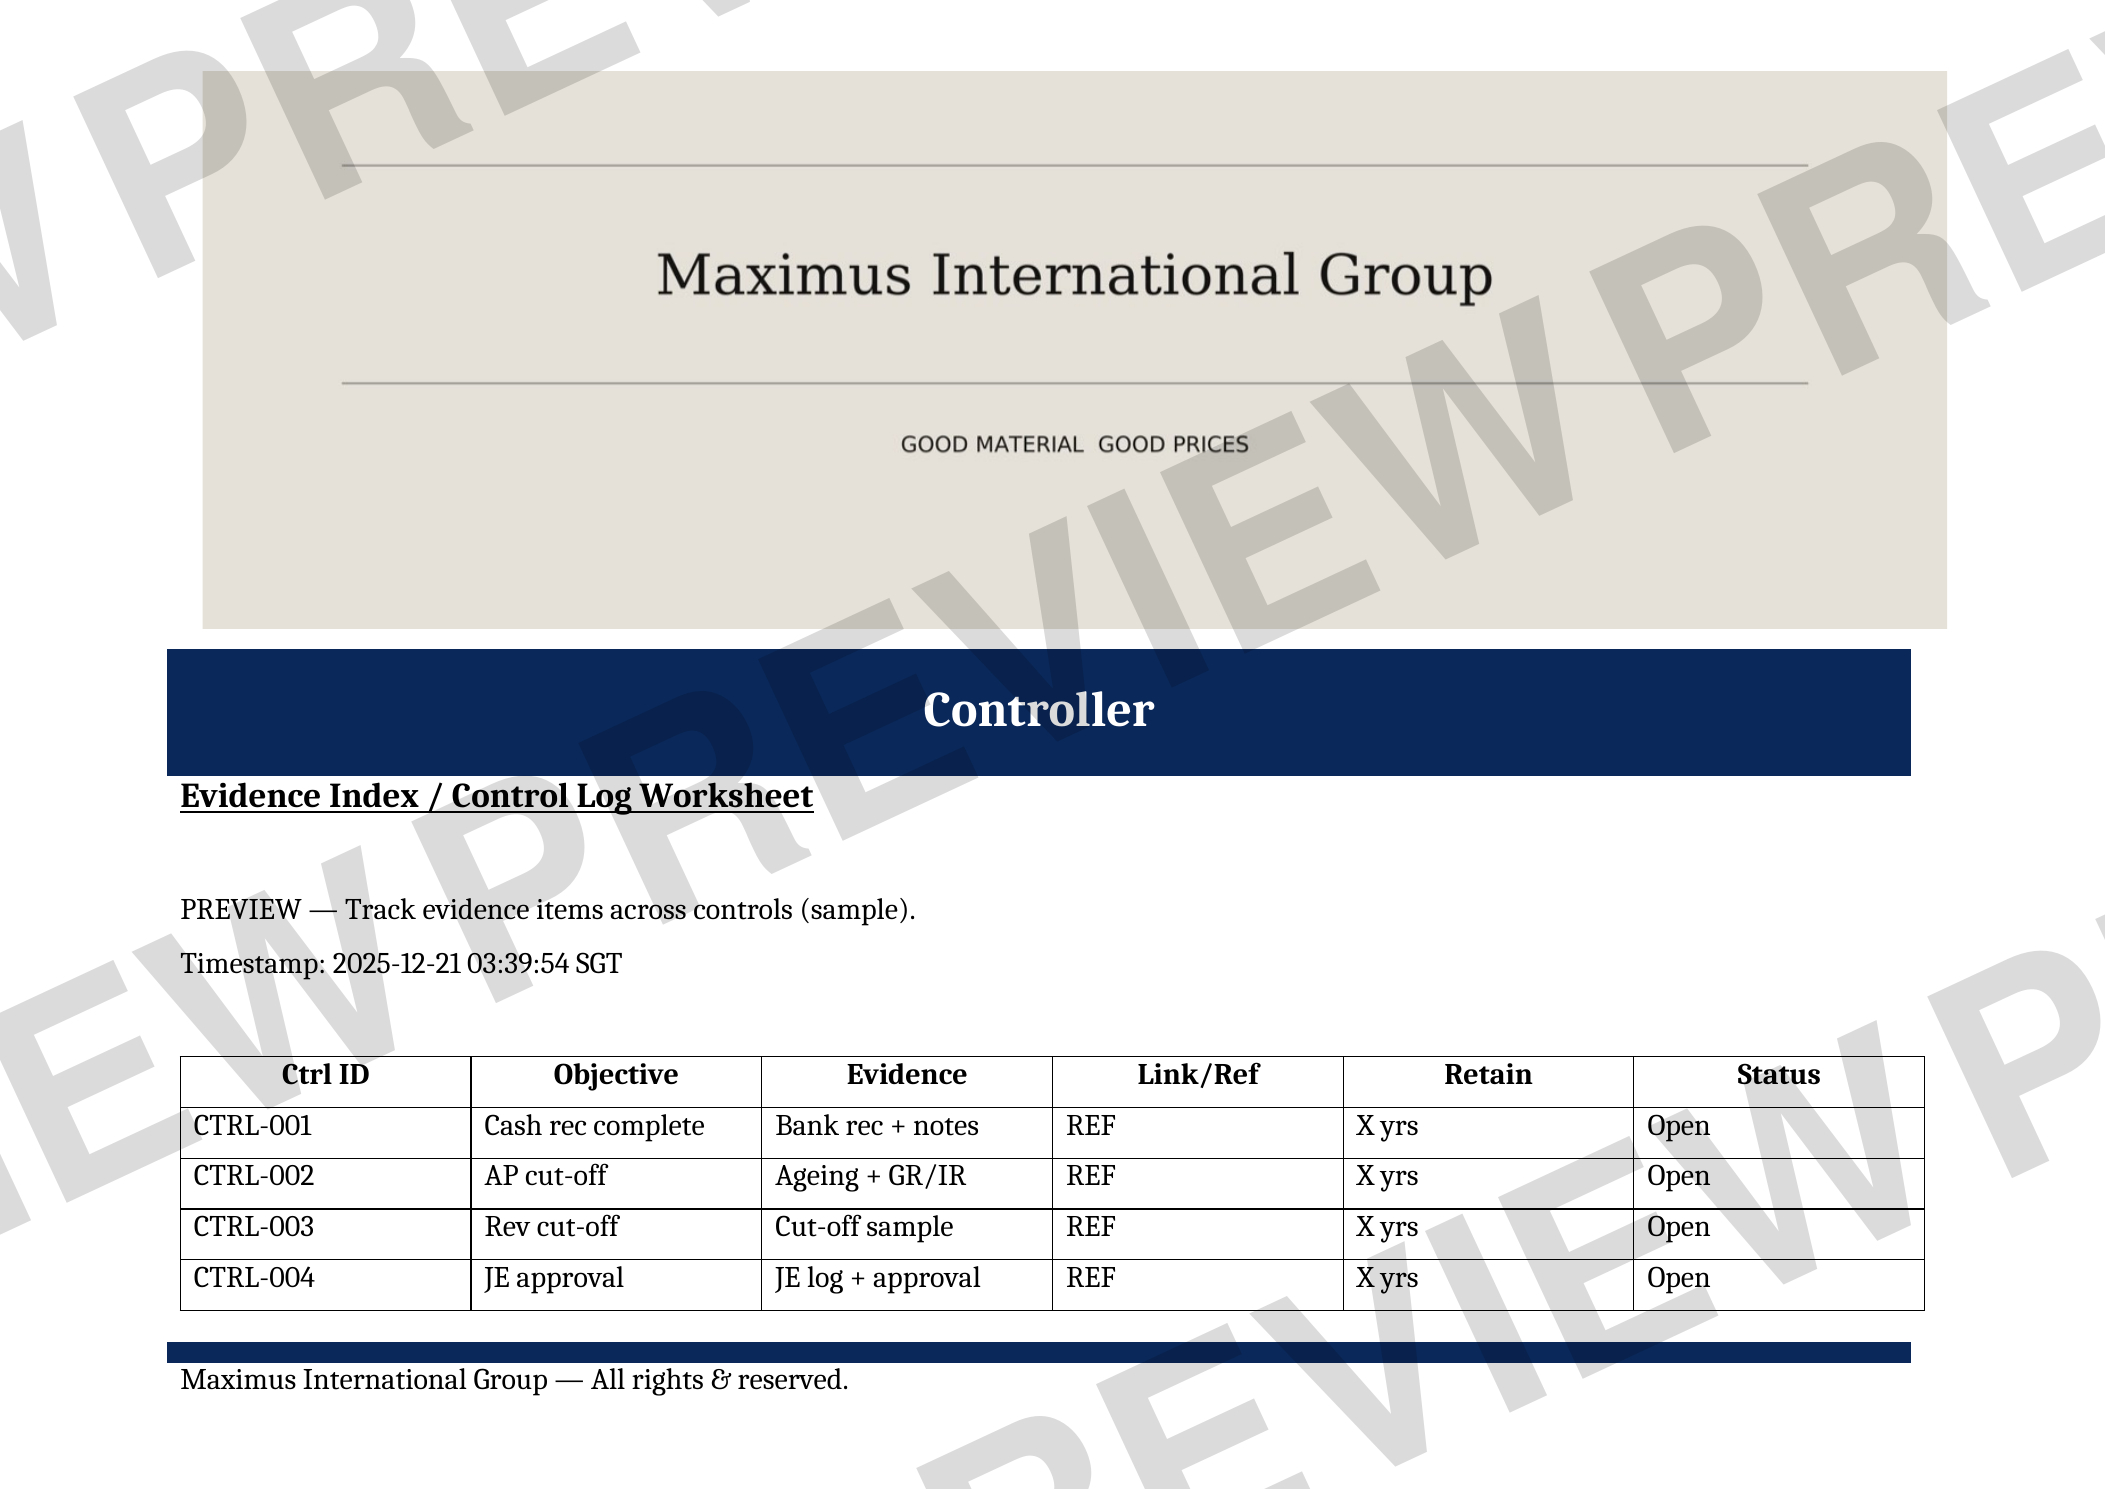Select the Retain column header
Viewport: 2105px width, 1489px height.
coord(1487,1075)
